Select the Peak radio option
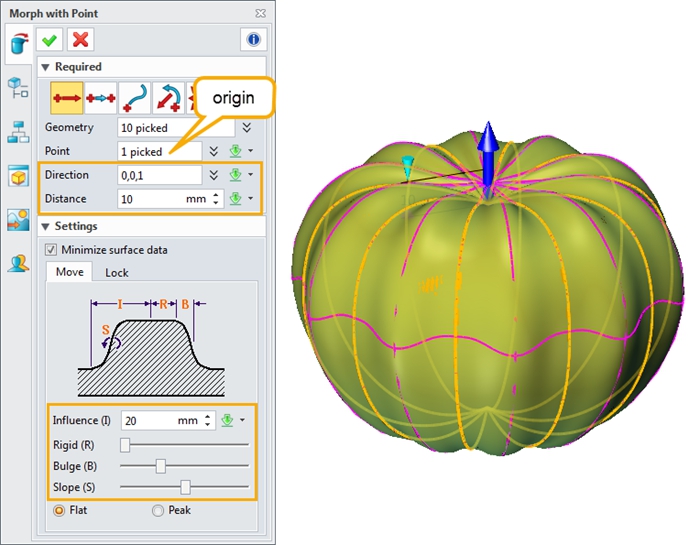This screenshot has width=700, height=545. (158, 510)
